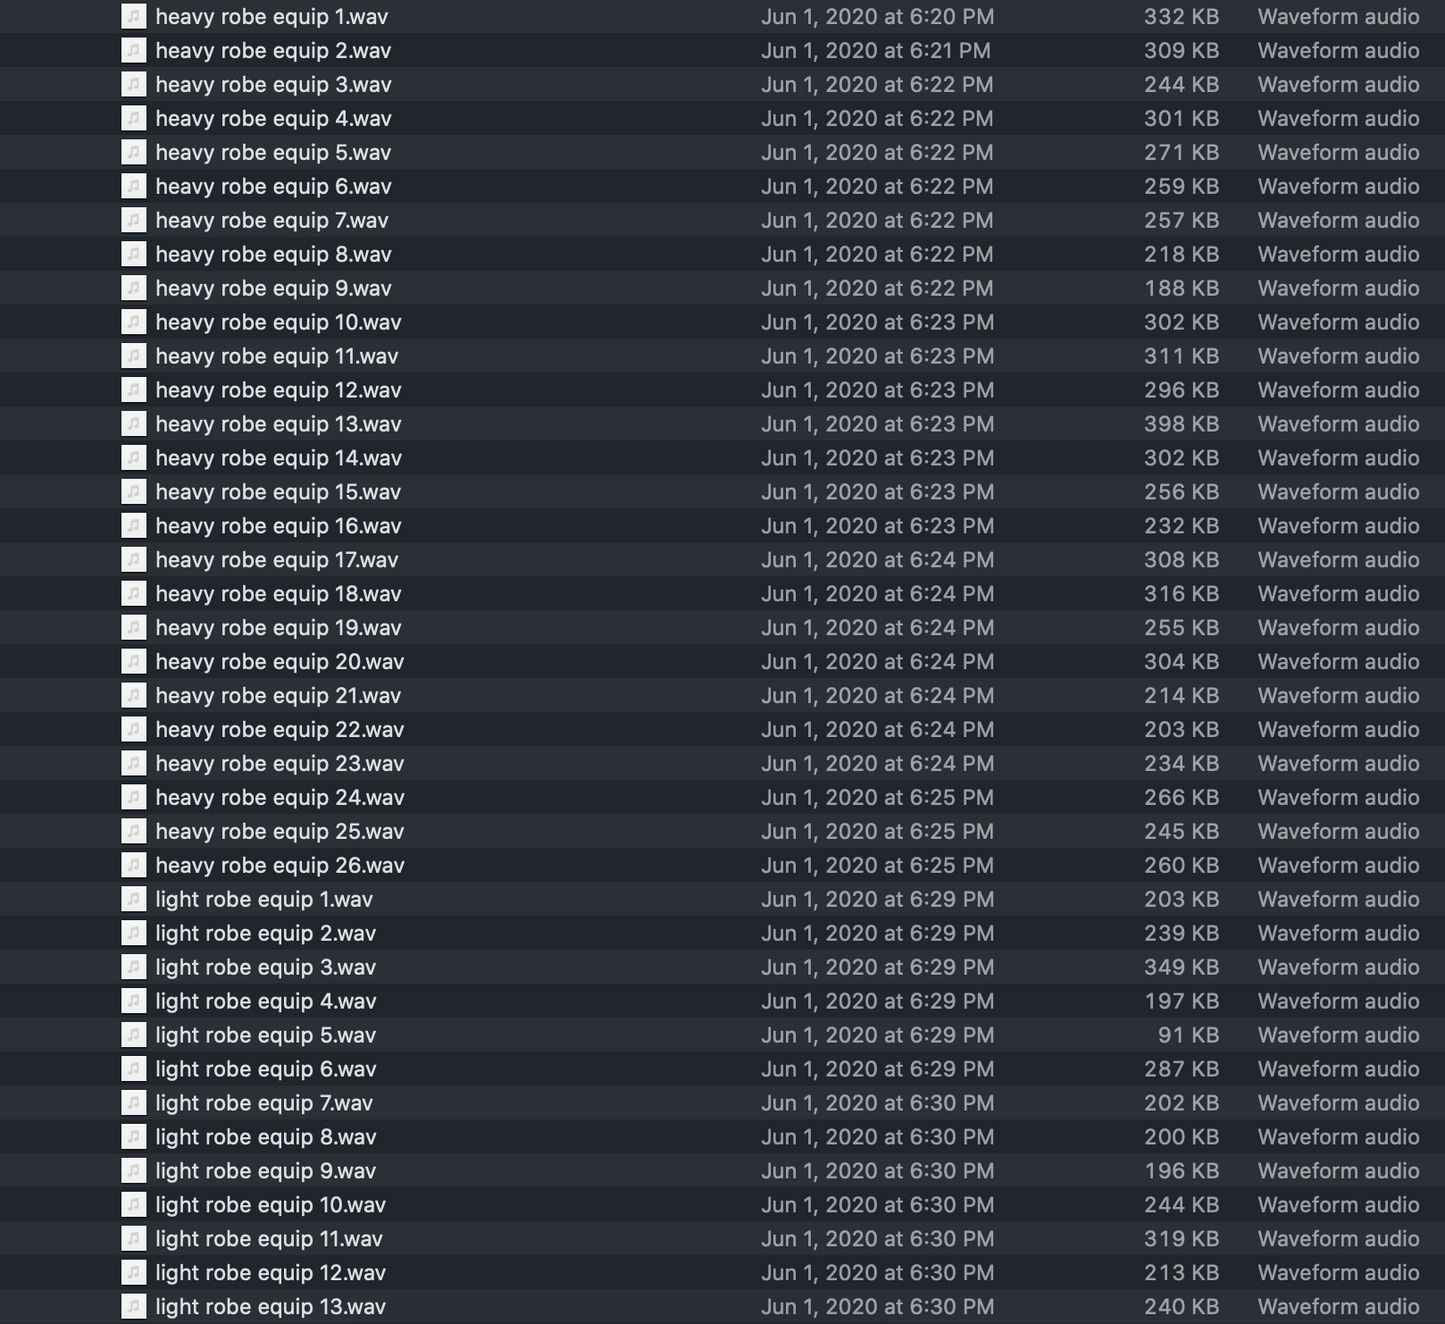Click the audio file icon for light robe equip 10.wav
The image size is (1445, 1324).
(134, 1205)
